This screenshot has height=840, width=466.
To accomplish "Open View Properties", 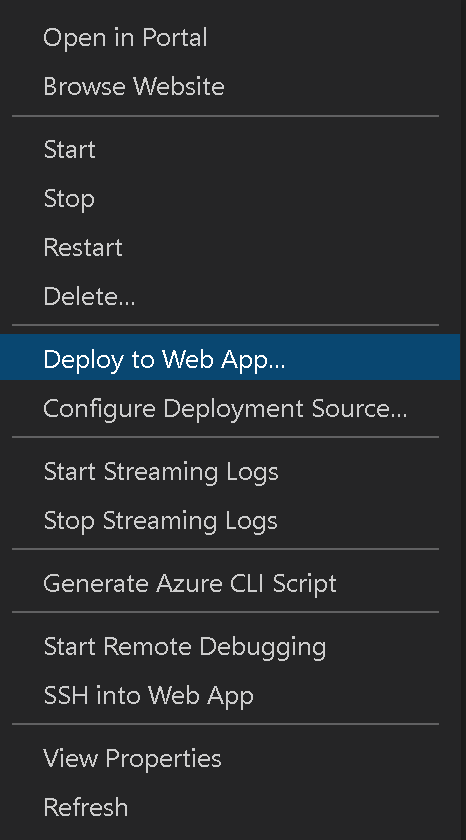I will click(x=230, y=758).
